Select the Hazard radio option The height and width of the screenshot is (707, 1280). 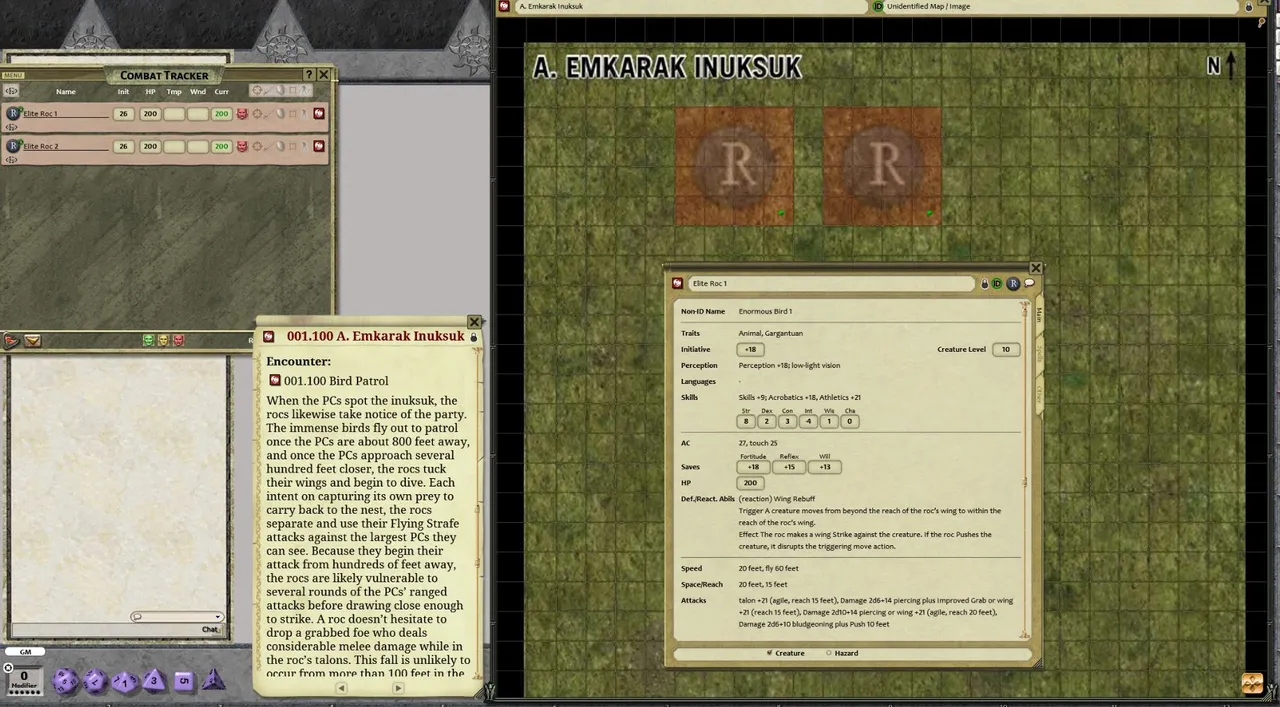coord(843,653)
